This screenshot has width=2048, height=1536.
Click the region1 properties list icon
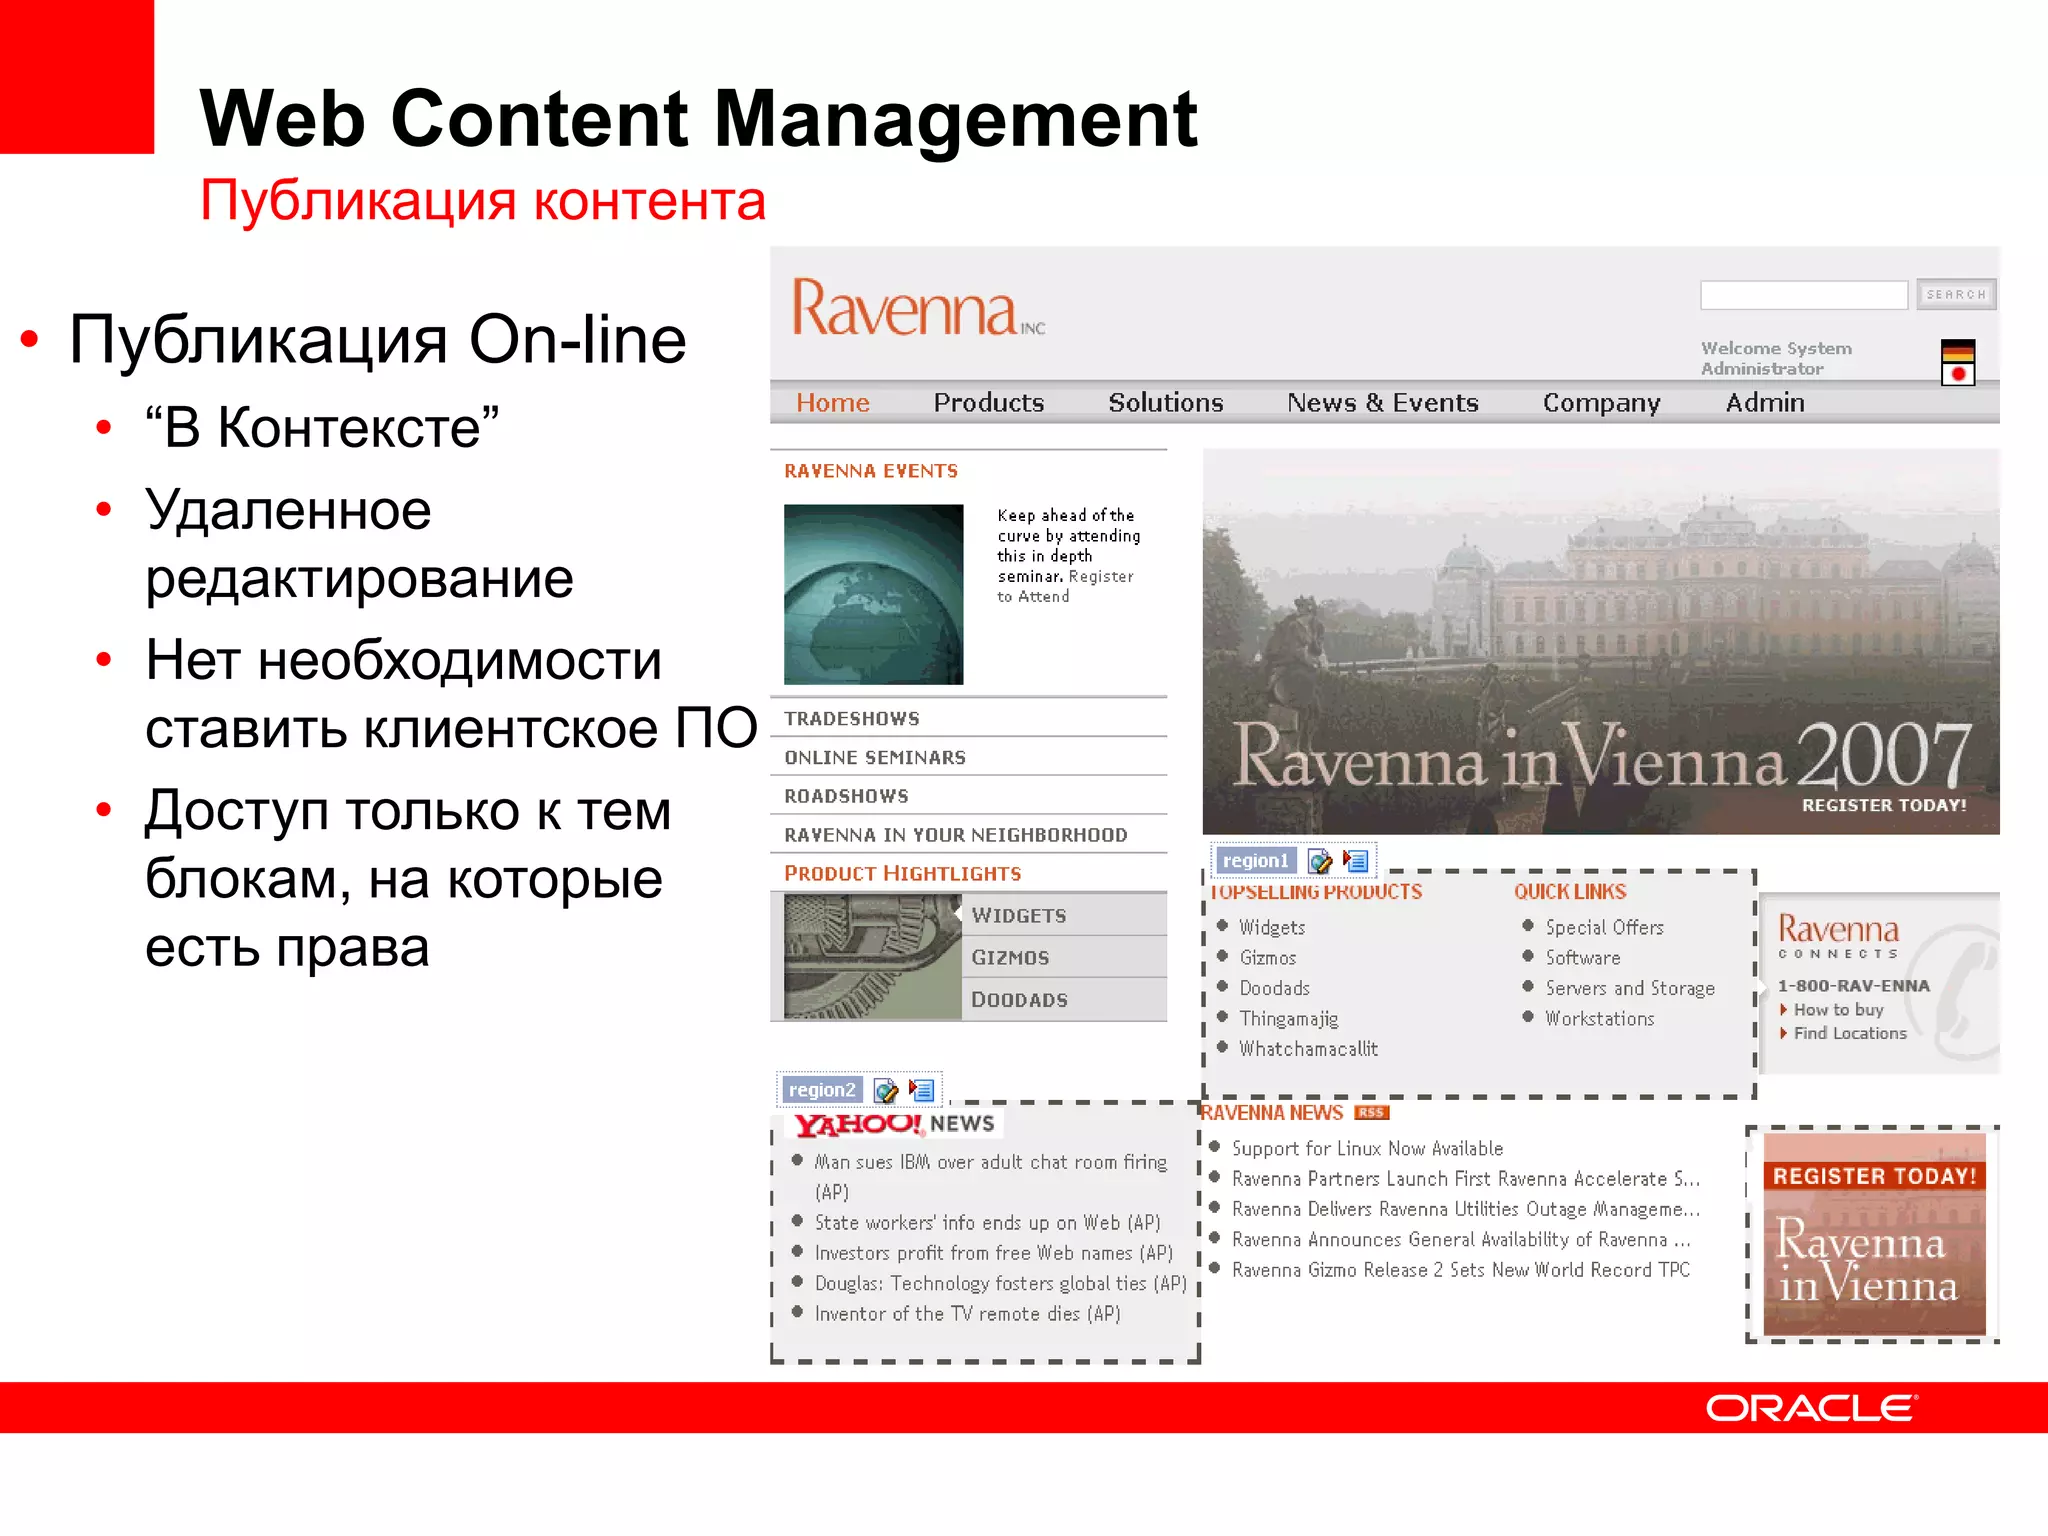click(1356, 861)
